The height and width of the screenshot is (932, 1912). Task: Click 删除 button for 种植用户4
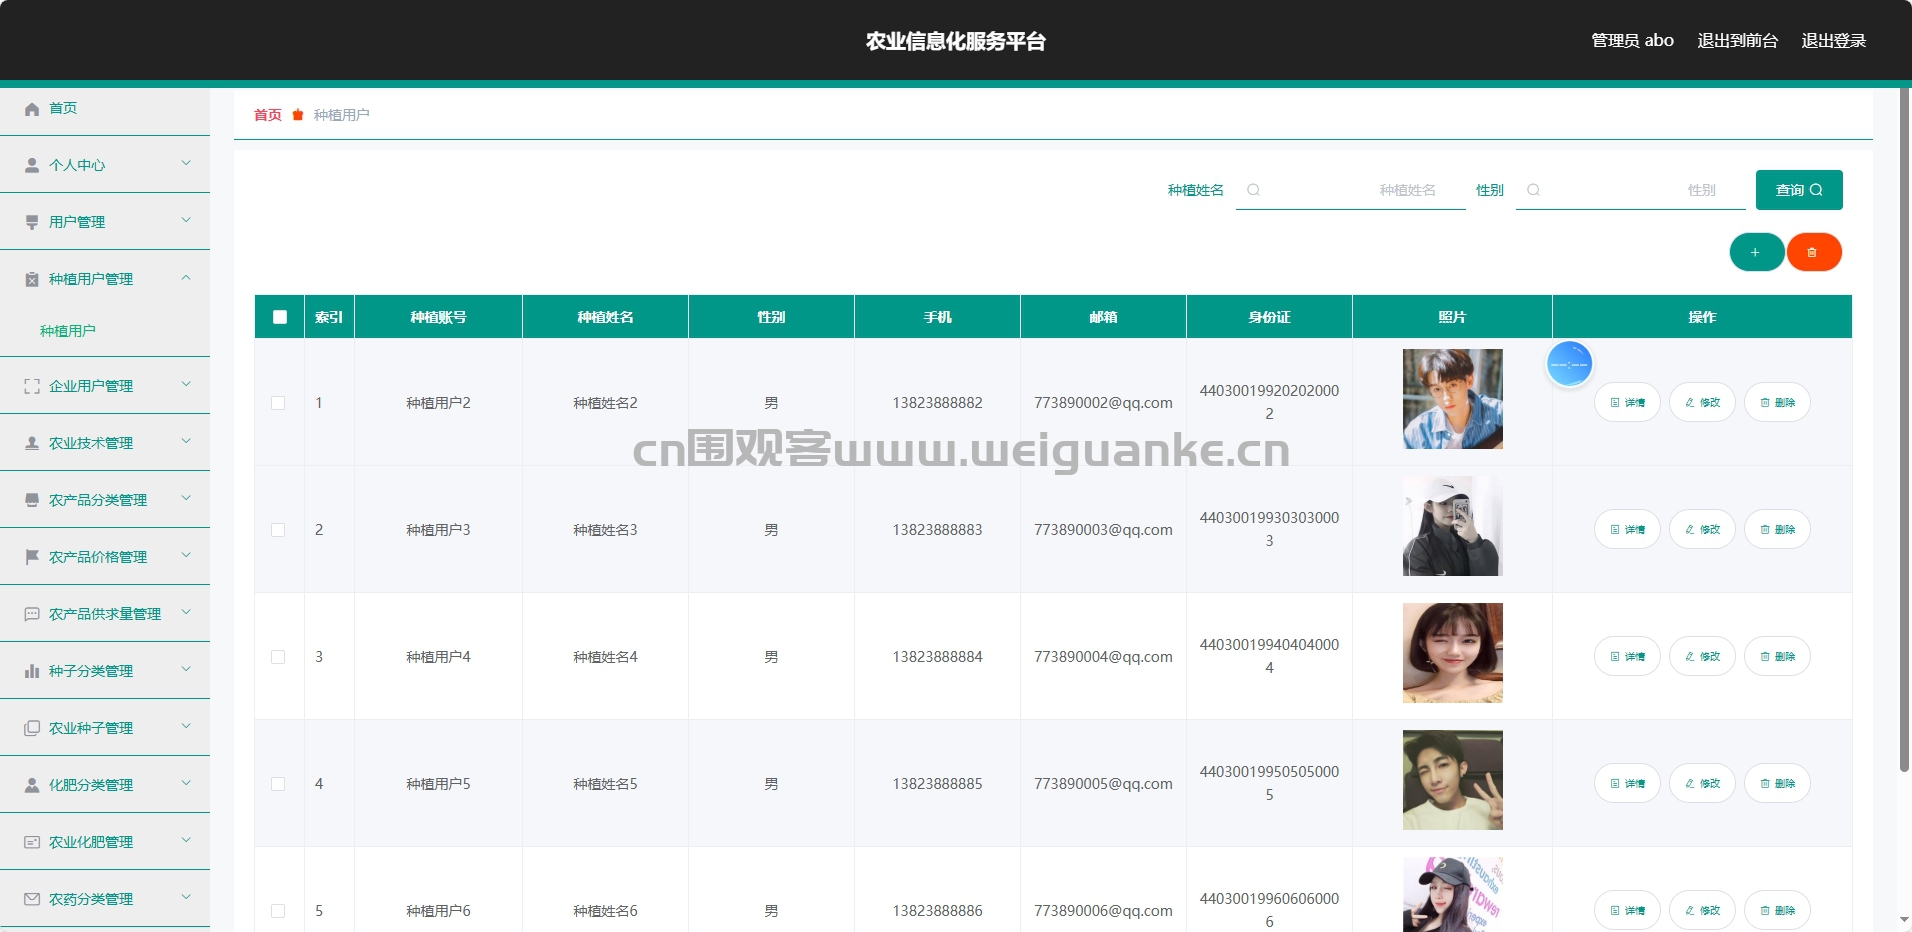(x=1777, y=656)
